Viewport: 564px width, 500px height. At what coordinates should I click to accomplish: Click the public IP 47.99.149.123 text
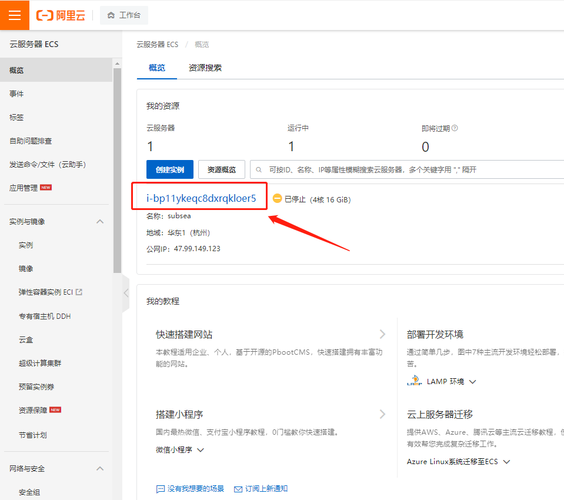(x=197, y=249)
